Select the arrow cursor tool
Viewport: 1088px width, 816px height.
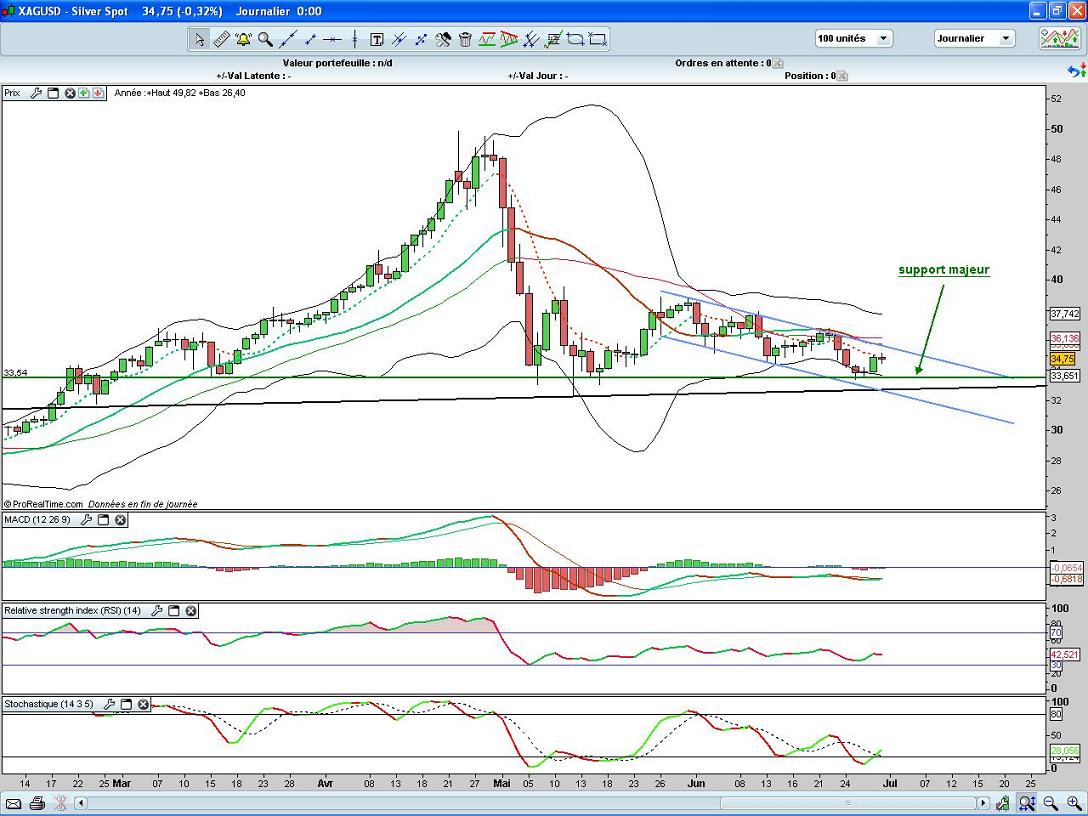(x=199, y=39)
